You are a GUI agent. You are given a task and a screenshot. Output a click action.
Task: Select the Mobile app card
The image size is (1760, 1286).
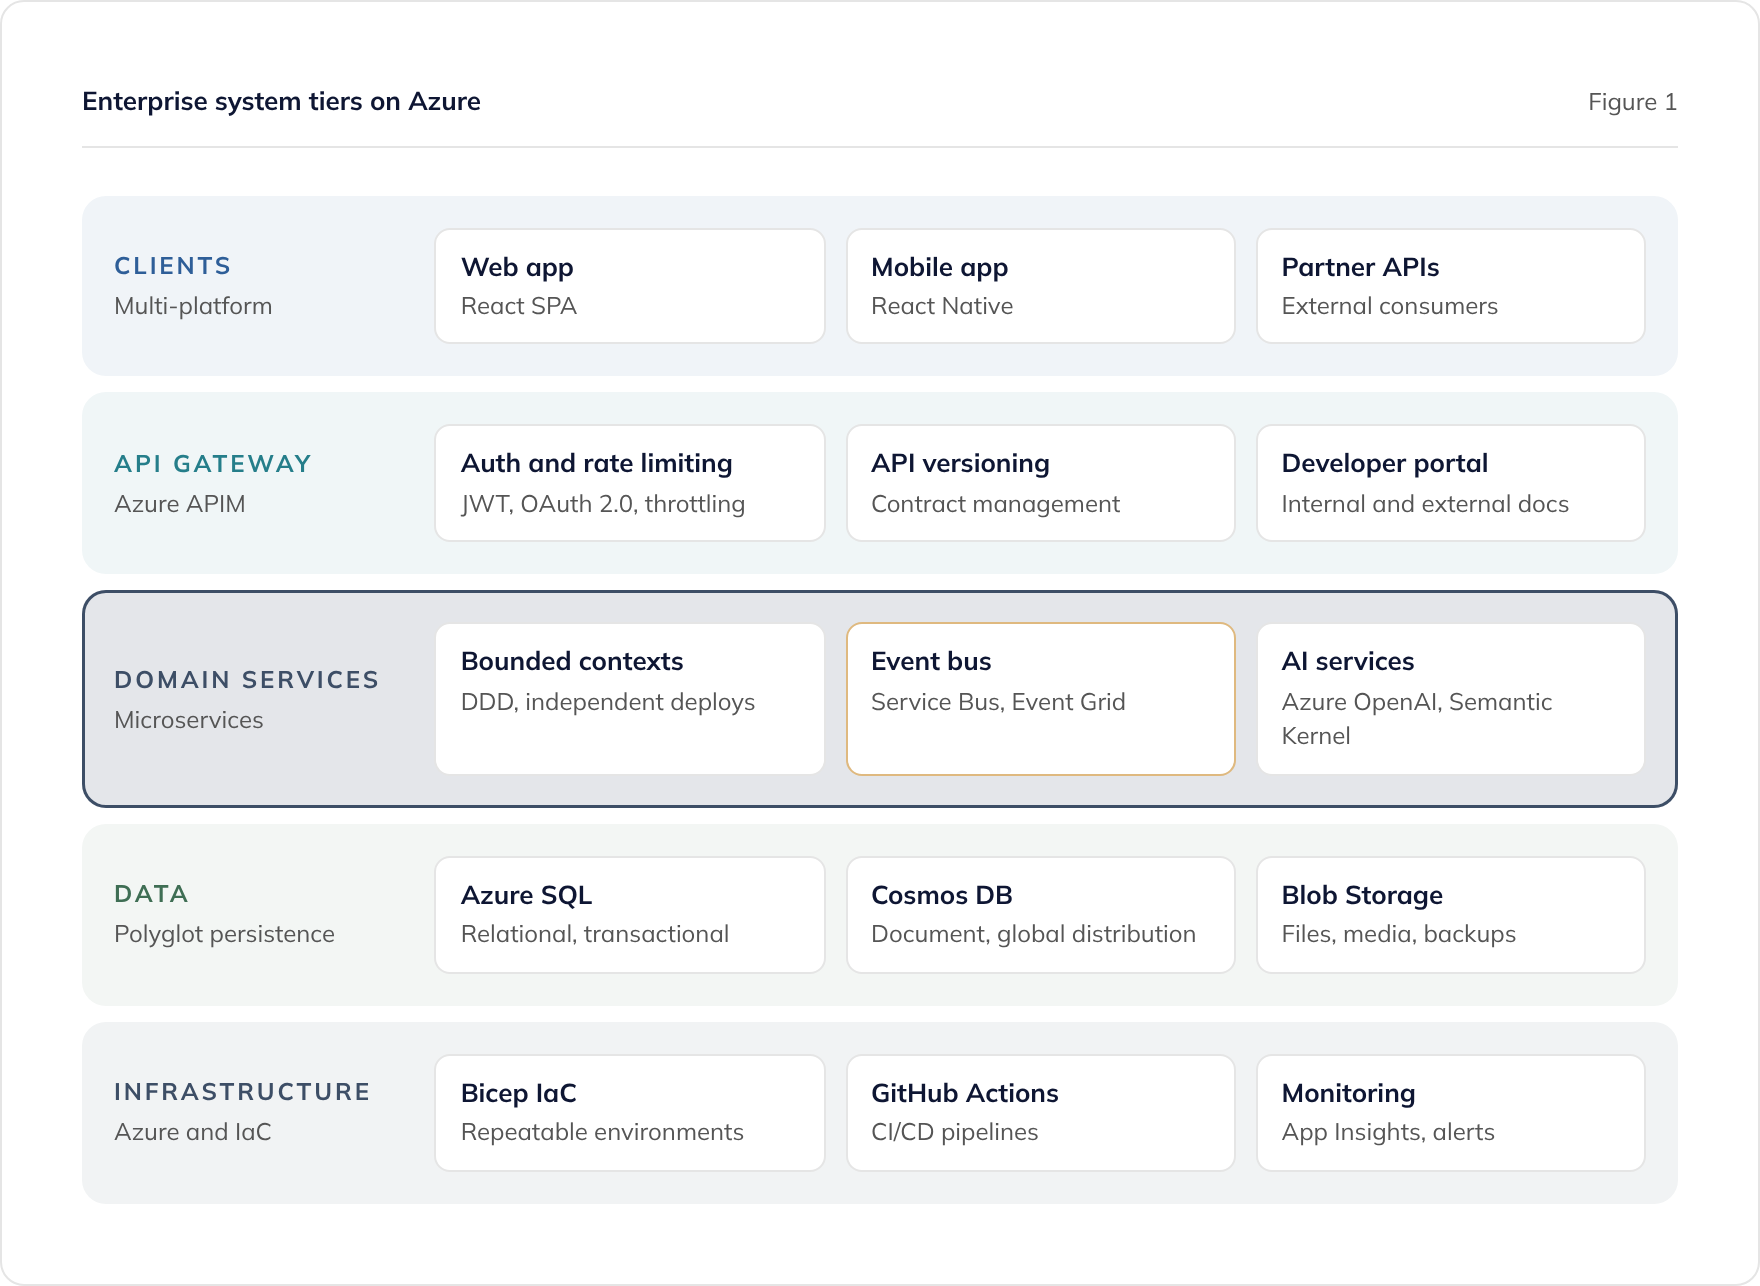pos(1040,286)
